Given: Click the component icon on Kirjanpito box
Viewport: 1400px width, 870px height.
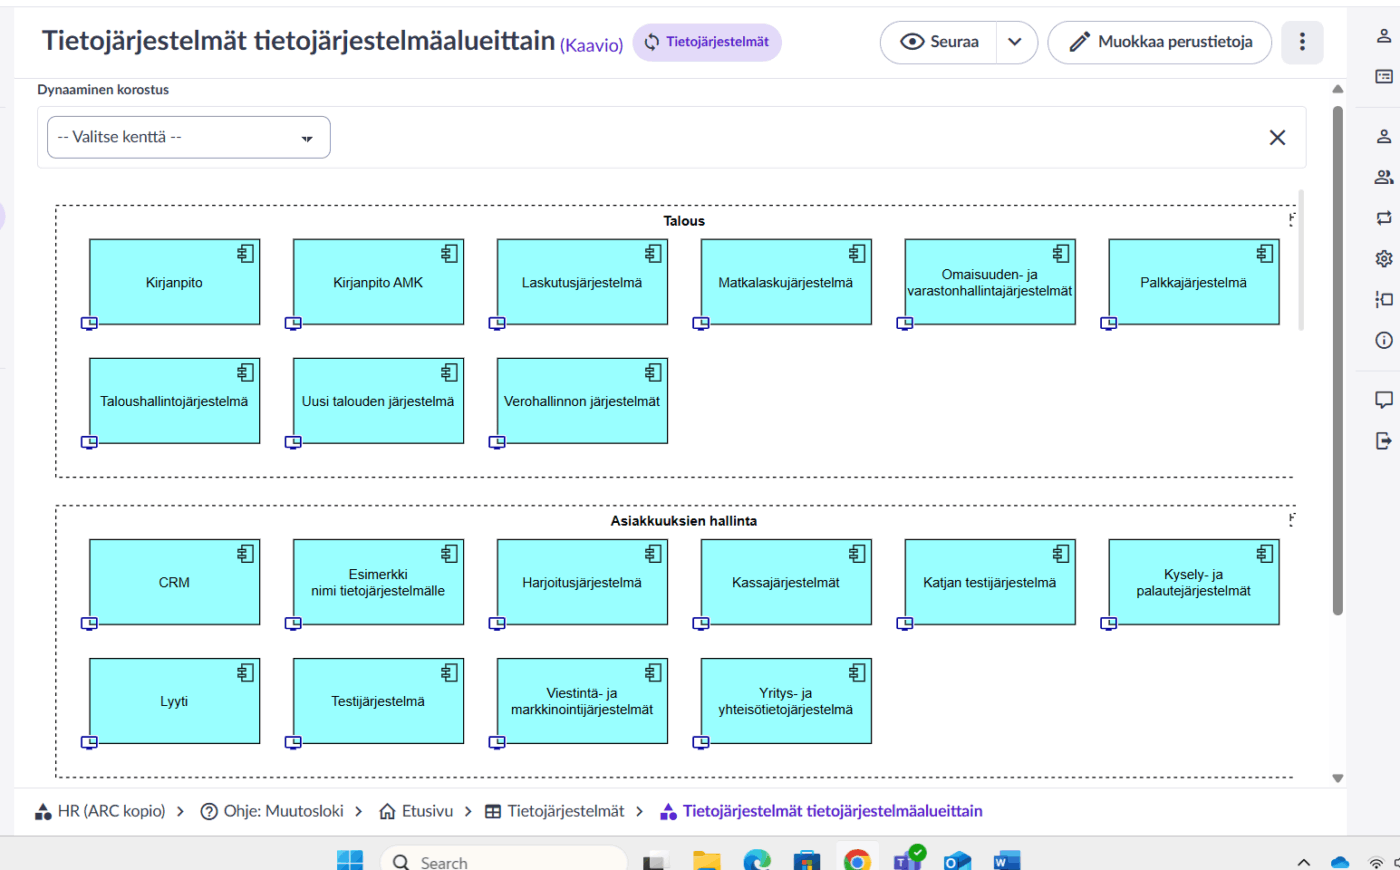Looking at the screenshot, I should (x=245, y=254).
